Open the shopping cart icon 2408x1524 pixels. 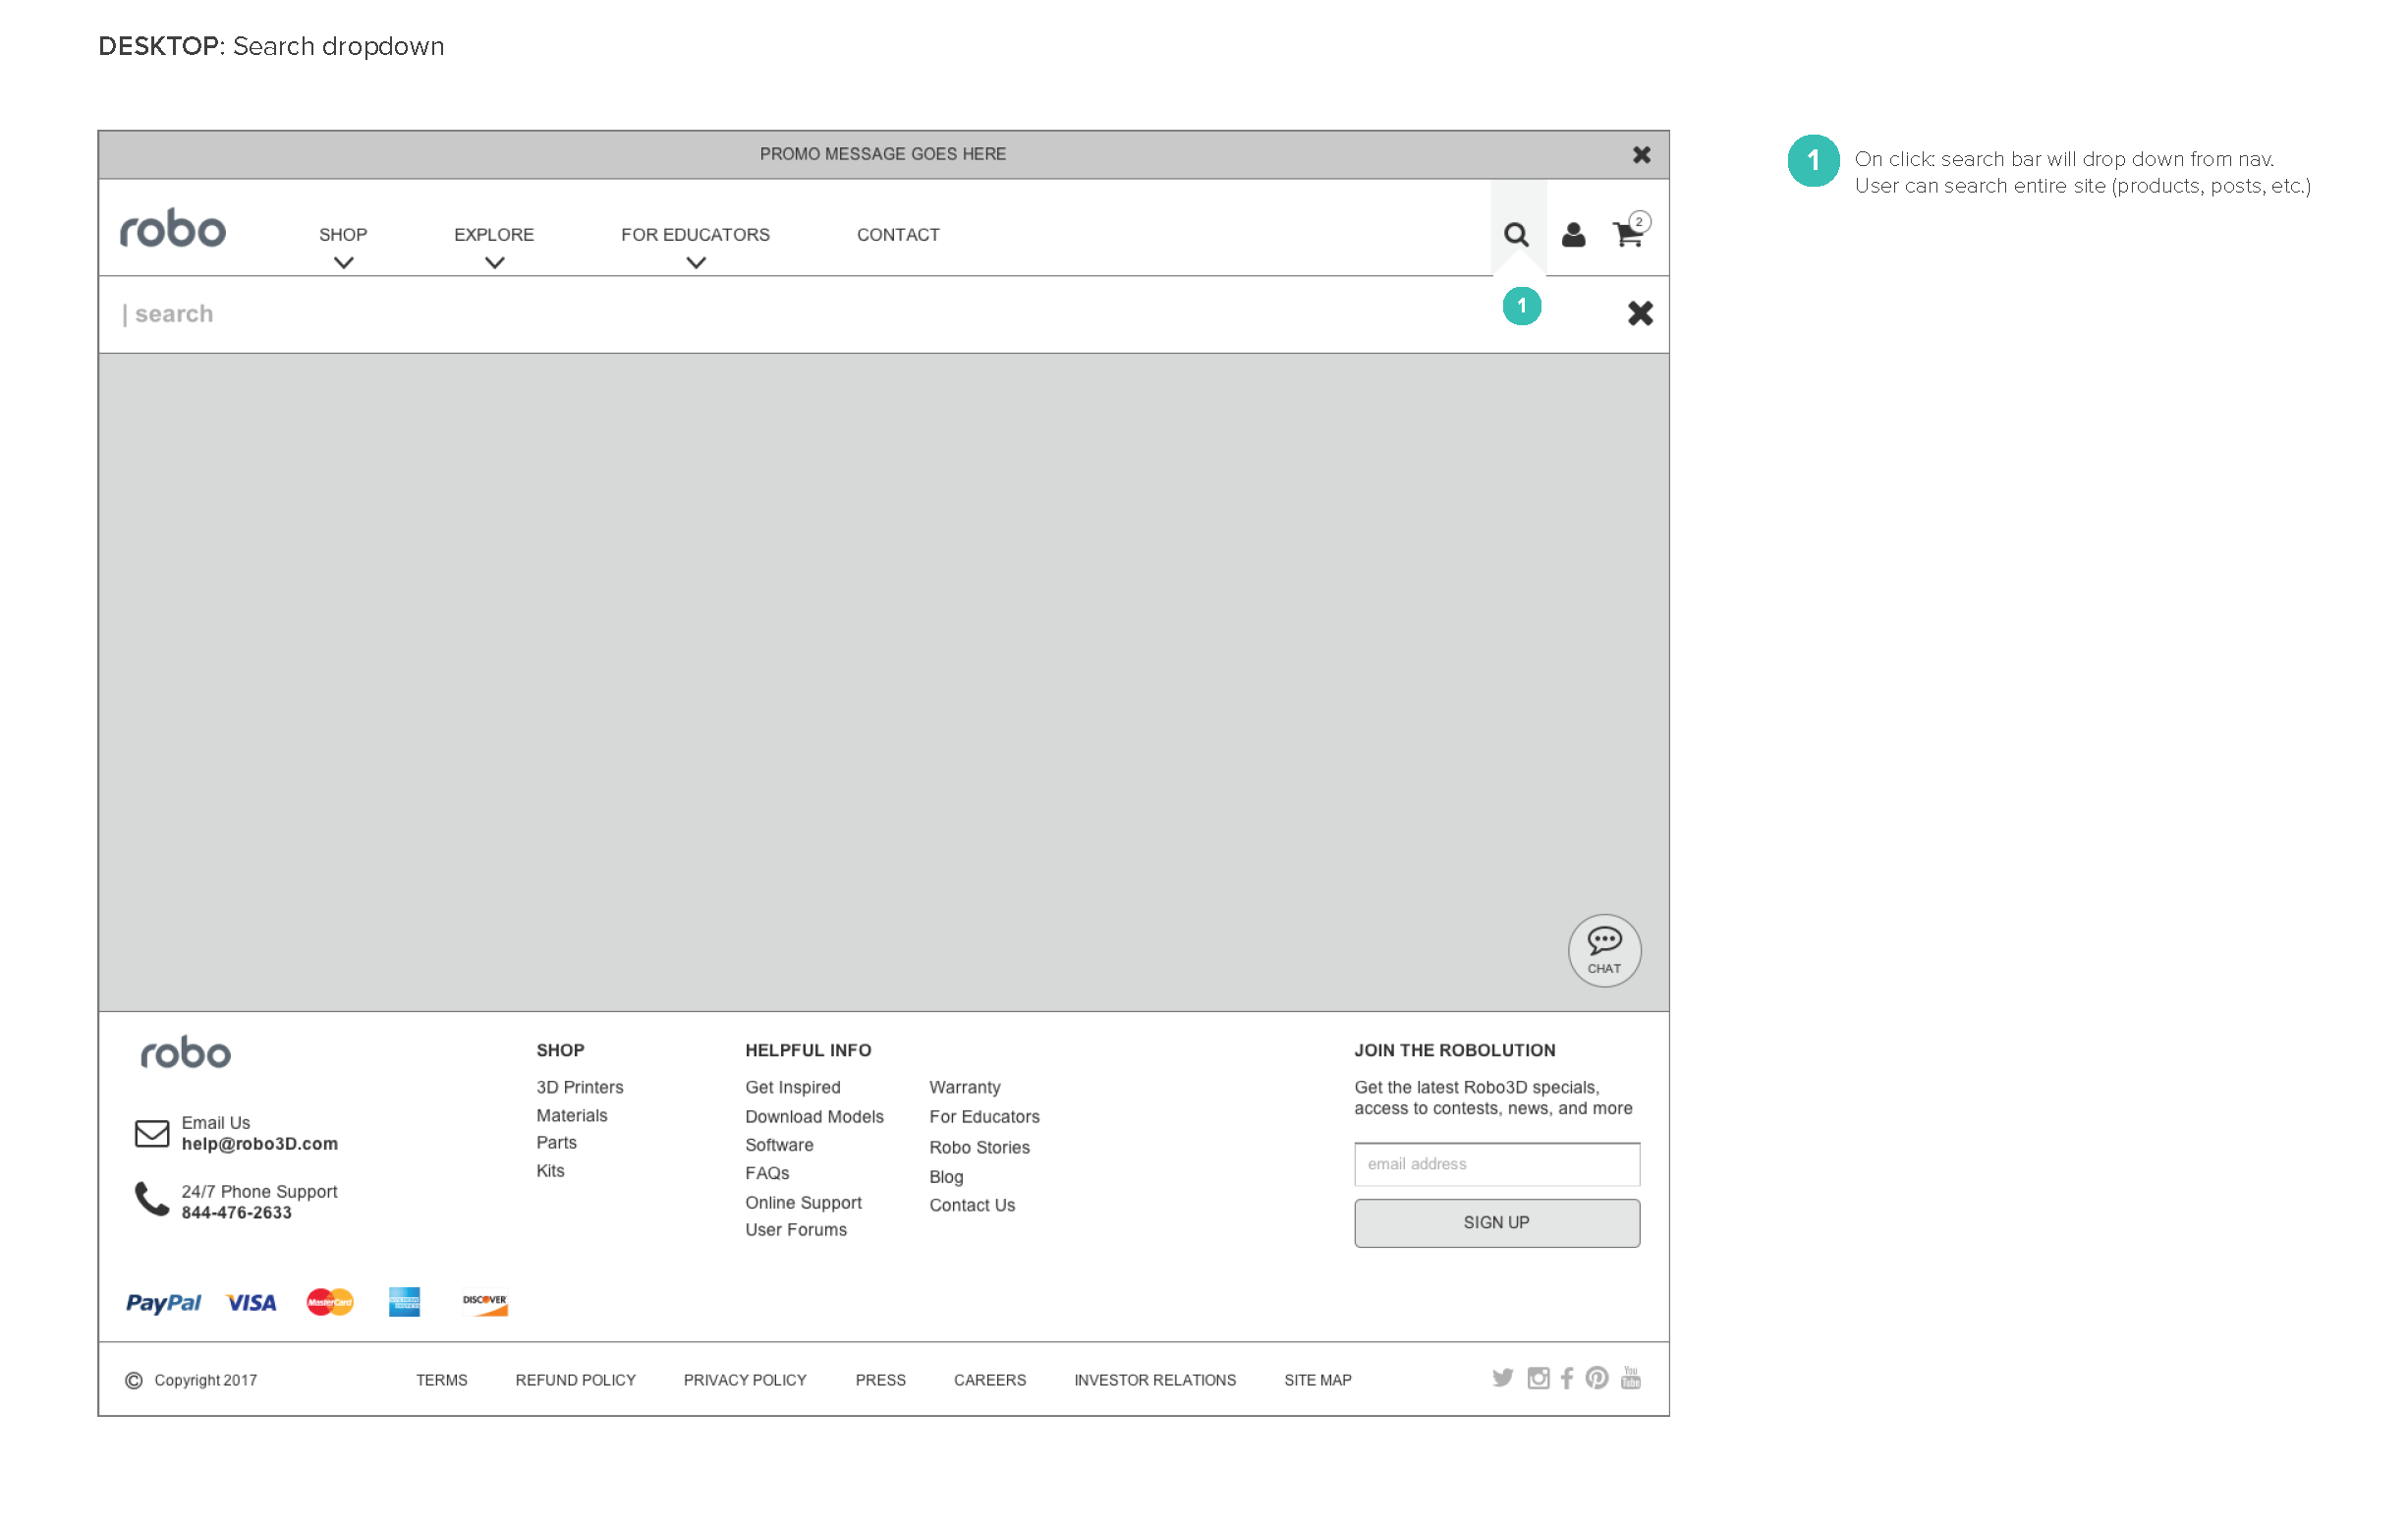[1628, 235]
